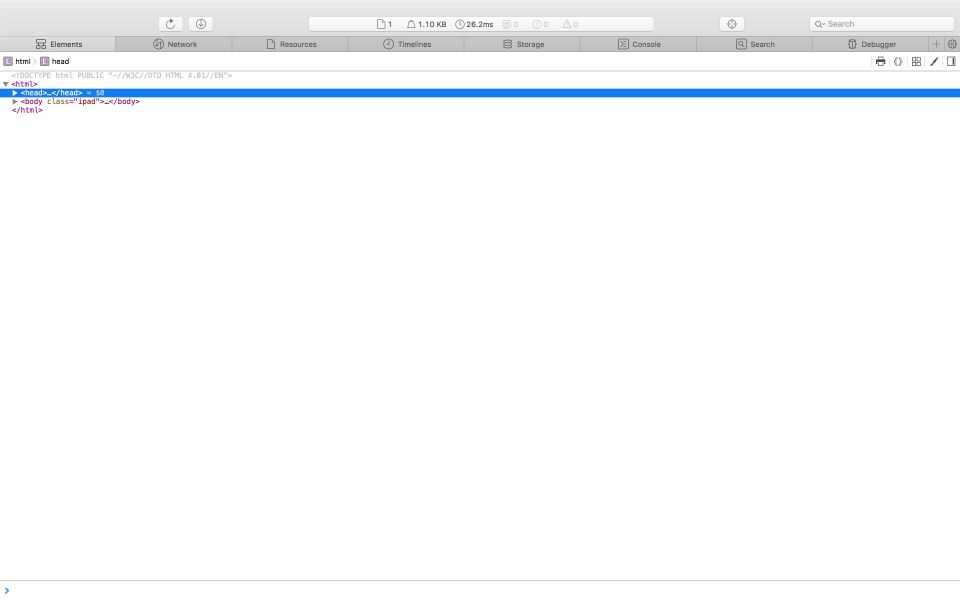Open inspector settings gear icon

tap(952, 44)
